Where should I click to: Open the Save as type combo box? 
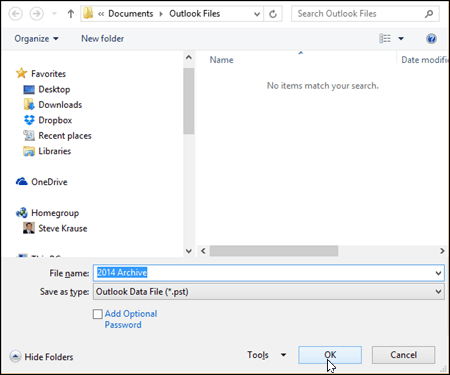click(x=269, y=292)
